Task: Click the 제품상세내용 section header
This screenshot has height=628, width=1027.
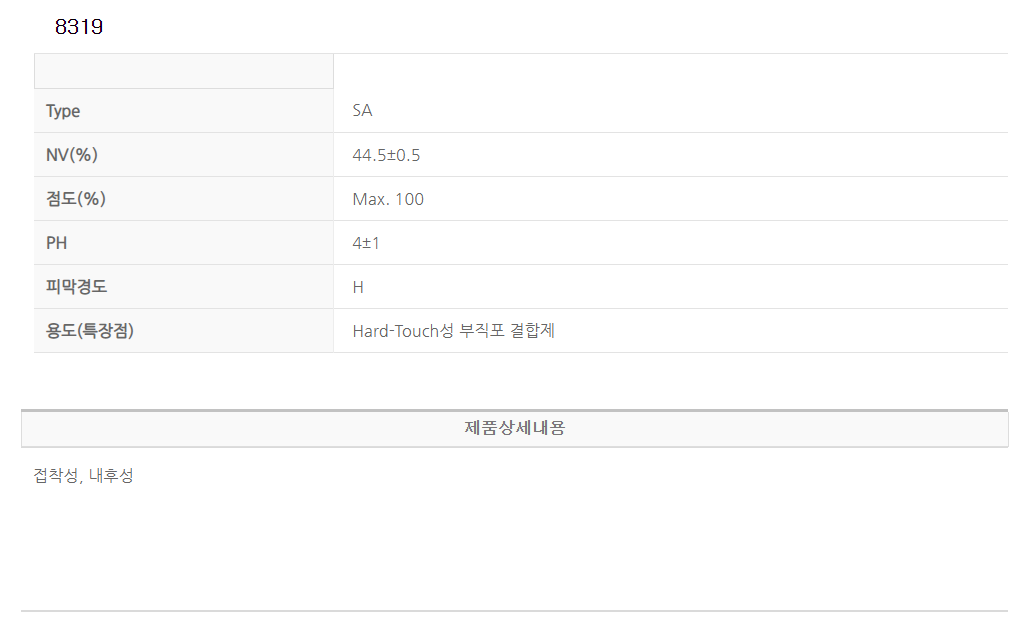Action: pyautogui.click(x=514, y=428)
